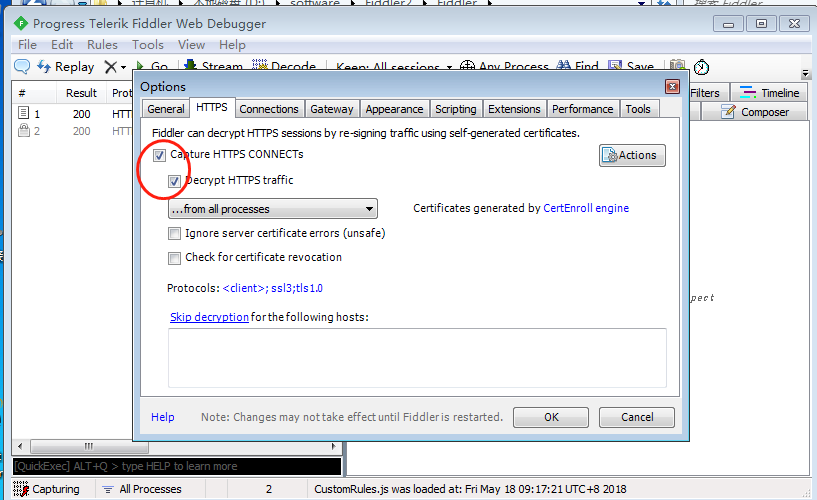The width and height of the screenshot is (817, 500).
Task: Open the View menu
Action: point(191,45)
